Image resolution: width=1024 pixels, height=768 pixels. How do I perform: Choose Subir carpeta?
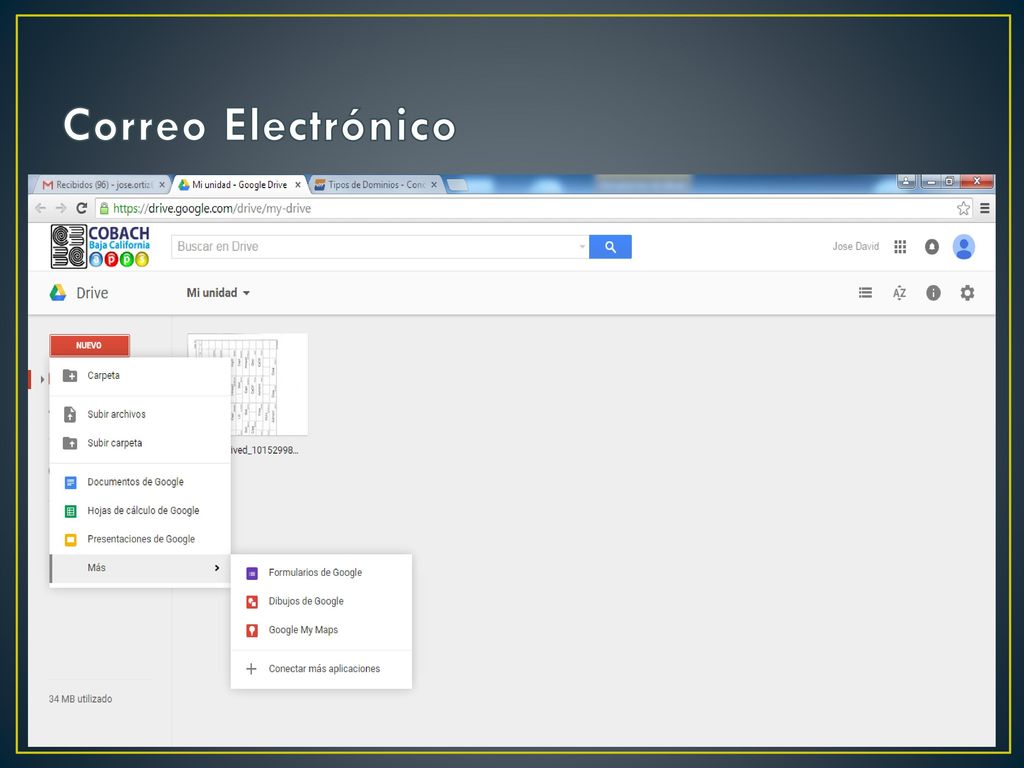tap(140, 443)
